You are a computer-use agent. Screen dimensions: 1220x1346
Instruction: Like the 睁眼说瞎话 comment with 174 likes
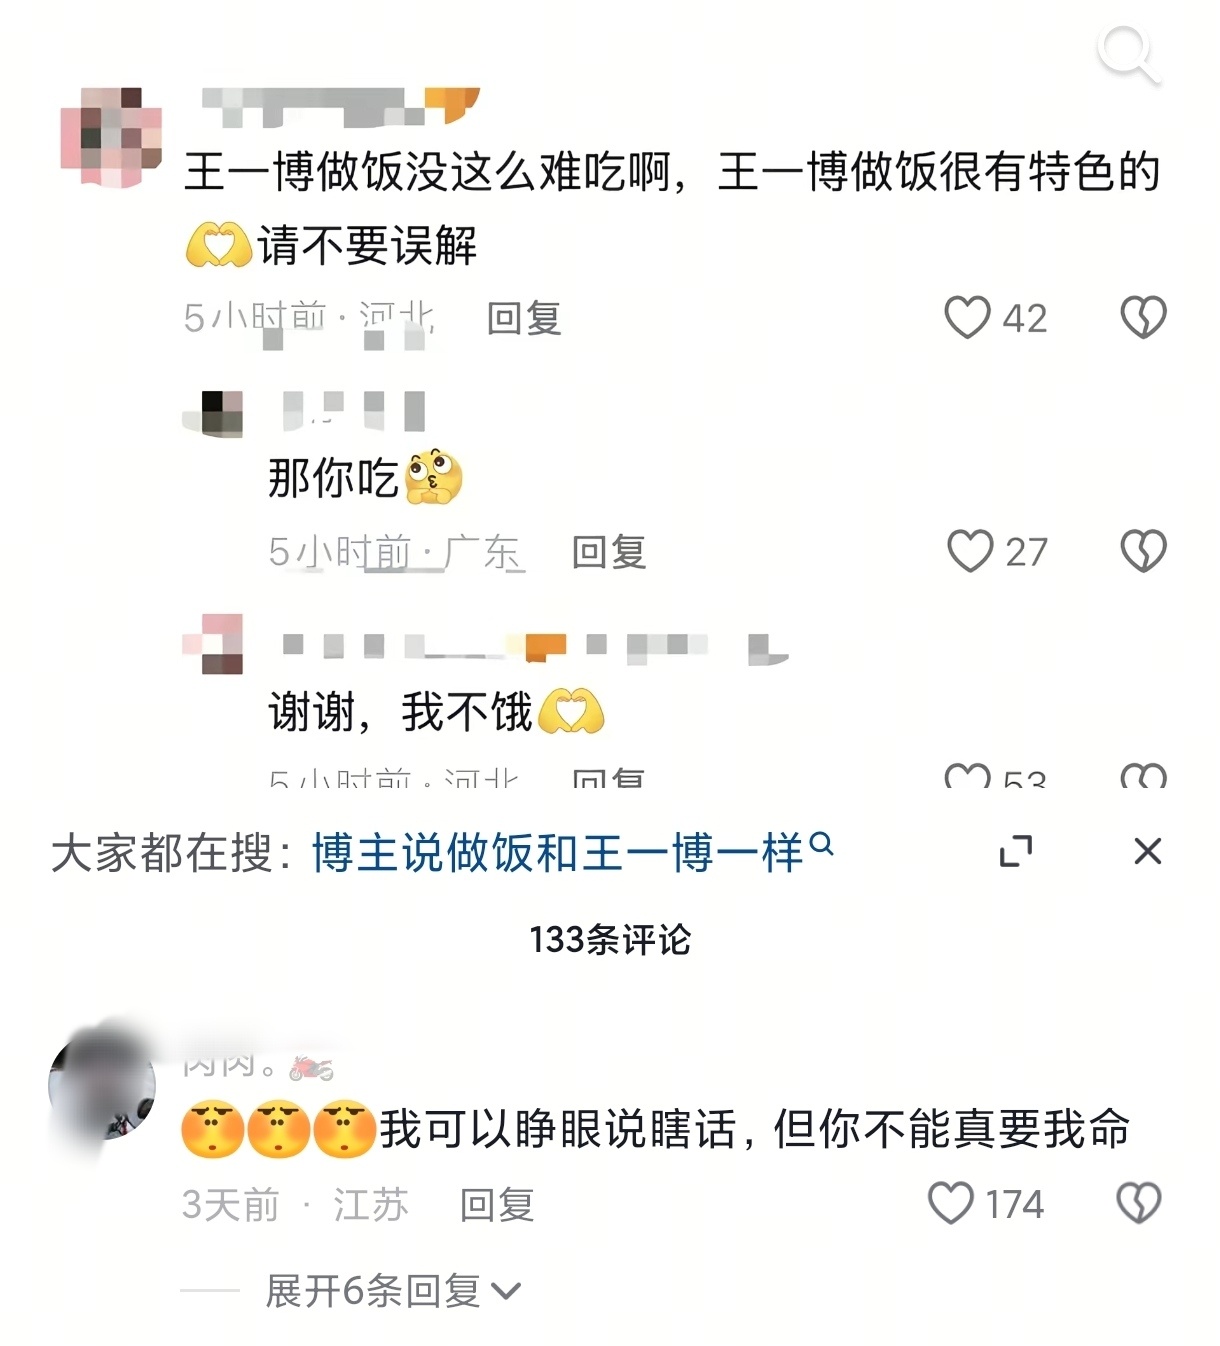tap(951, 1203)
